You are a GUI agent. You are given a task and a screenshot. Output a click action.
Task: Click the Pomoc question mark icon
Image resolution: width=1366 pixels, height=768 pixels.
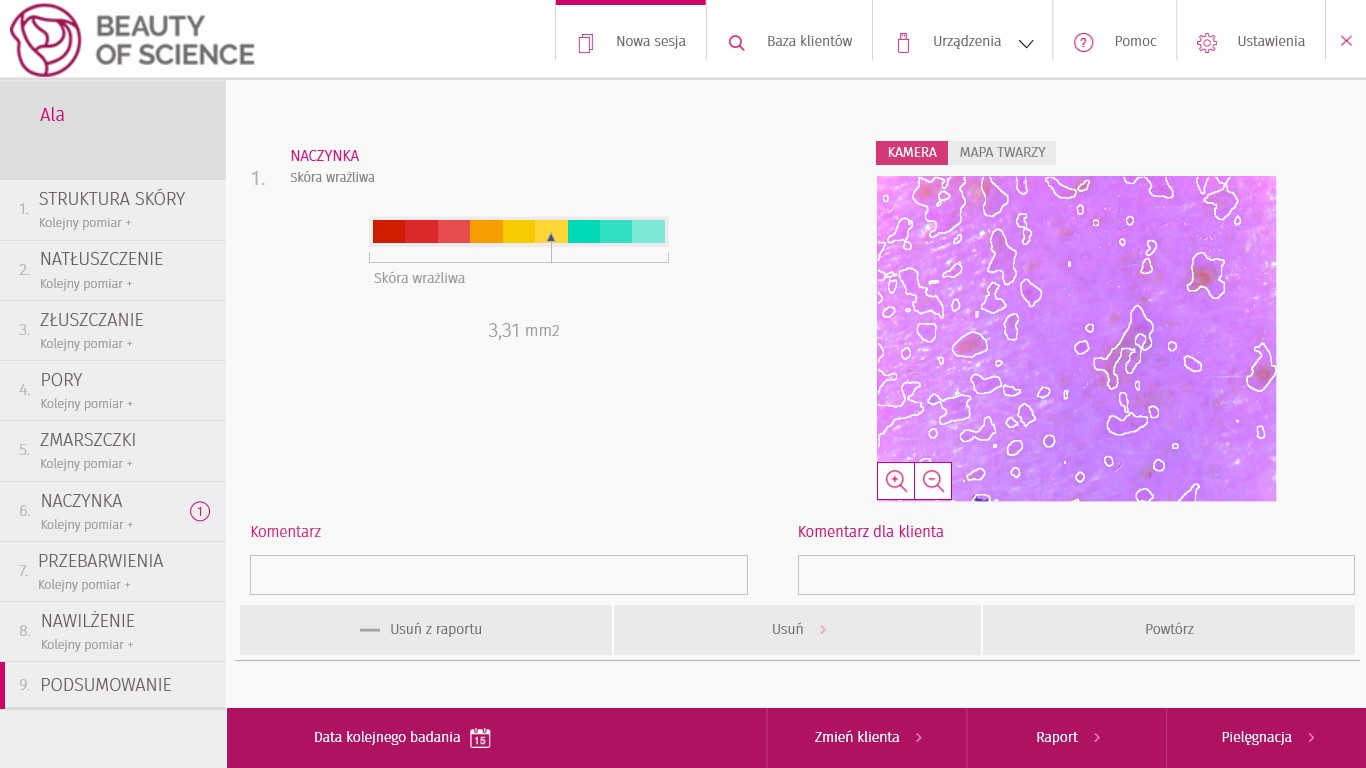pyautogui.click(x=1083, y=42)
